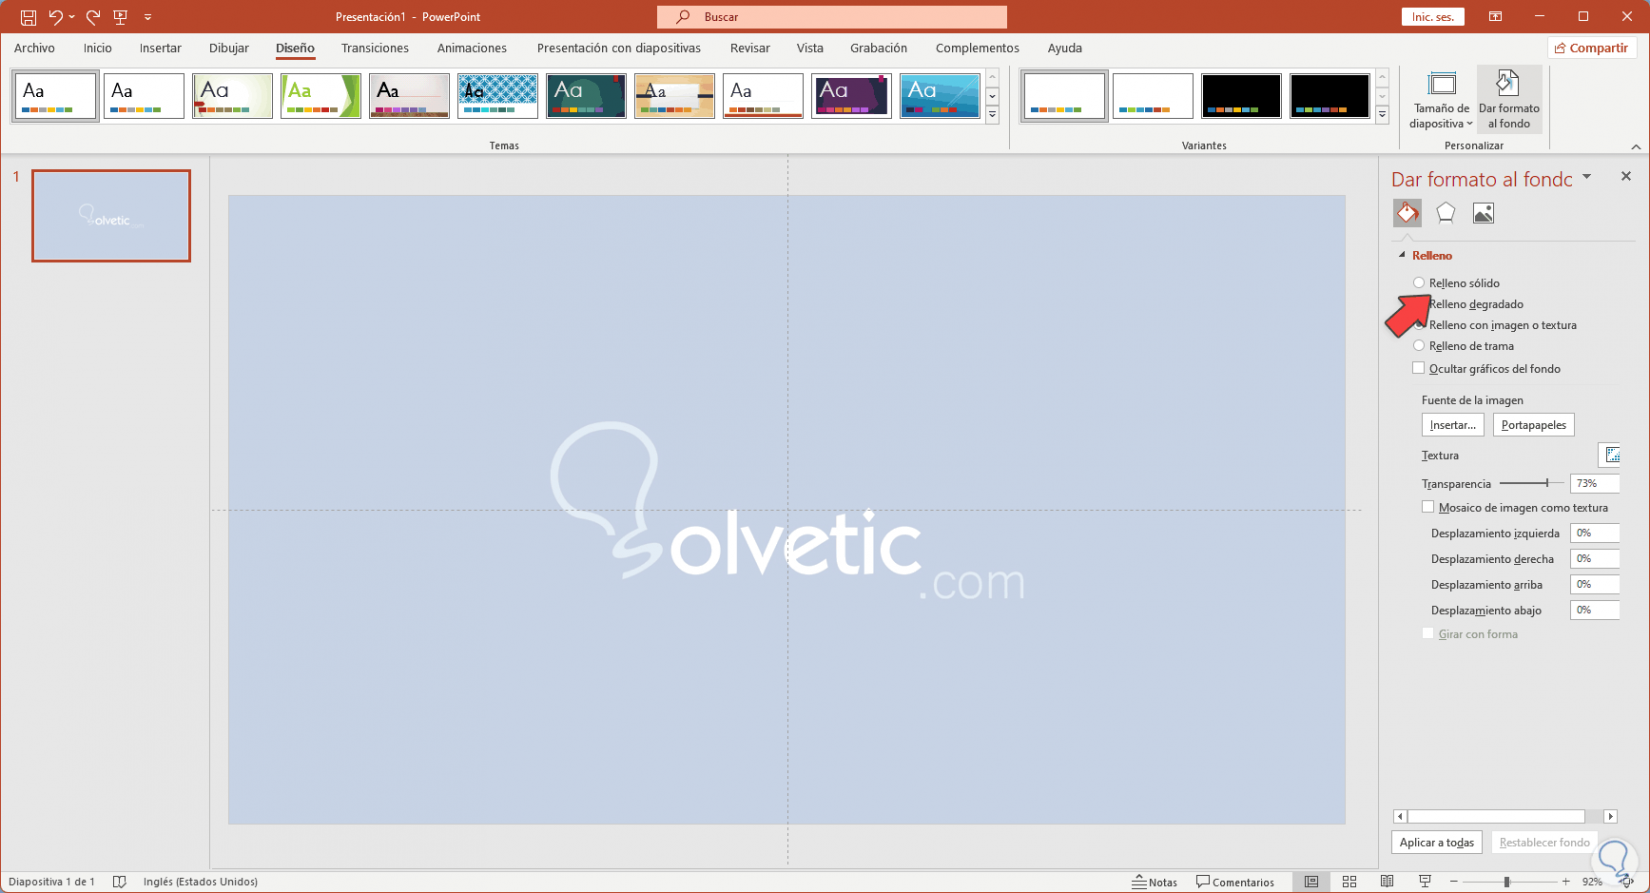Select Relleno sólido radio button
The image size is (1650, 893).
click(1418, 283)
